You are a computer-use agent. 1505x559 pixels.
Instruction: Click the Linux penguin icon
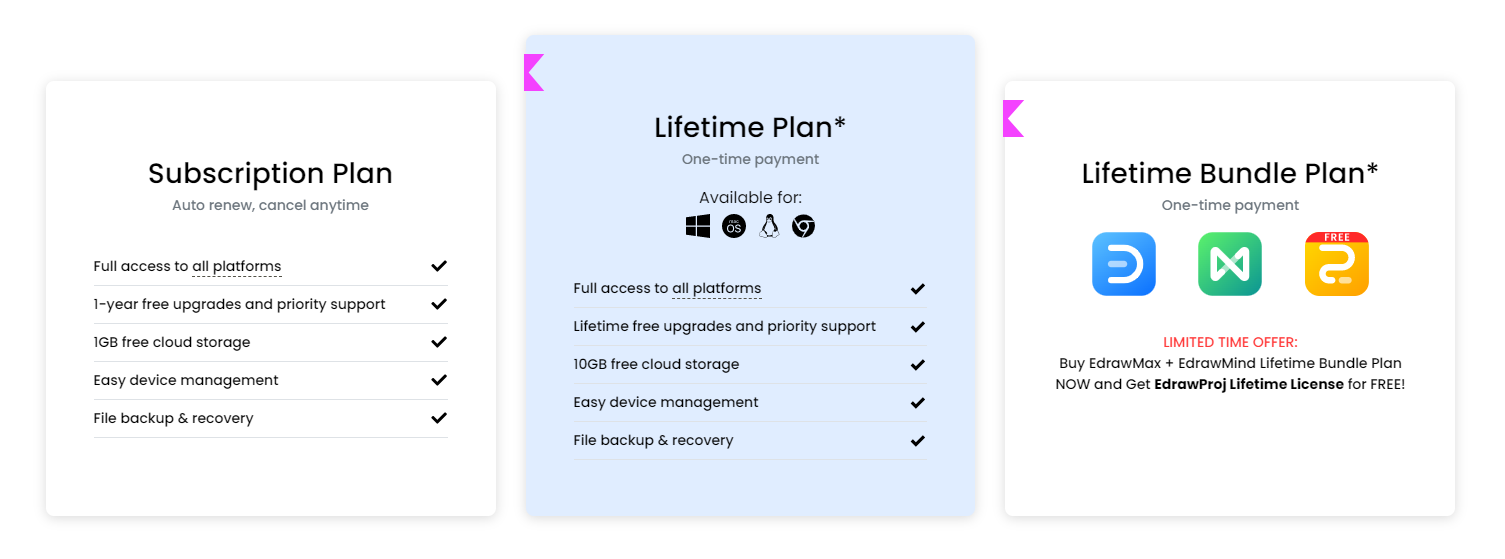769,226
